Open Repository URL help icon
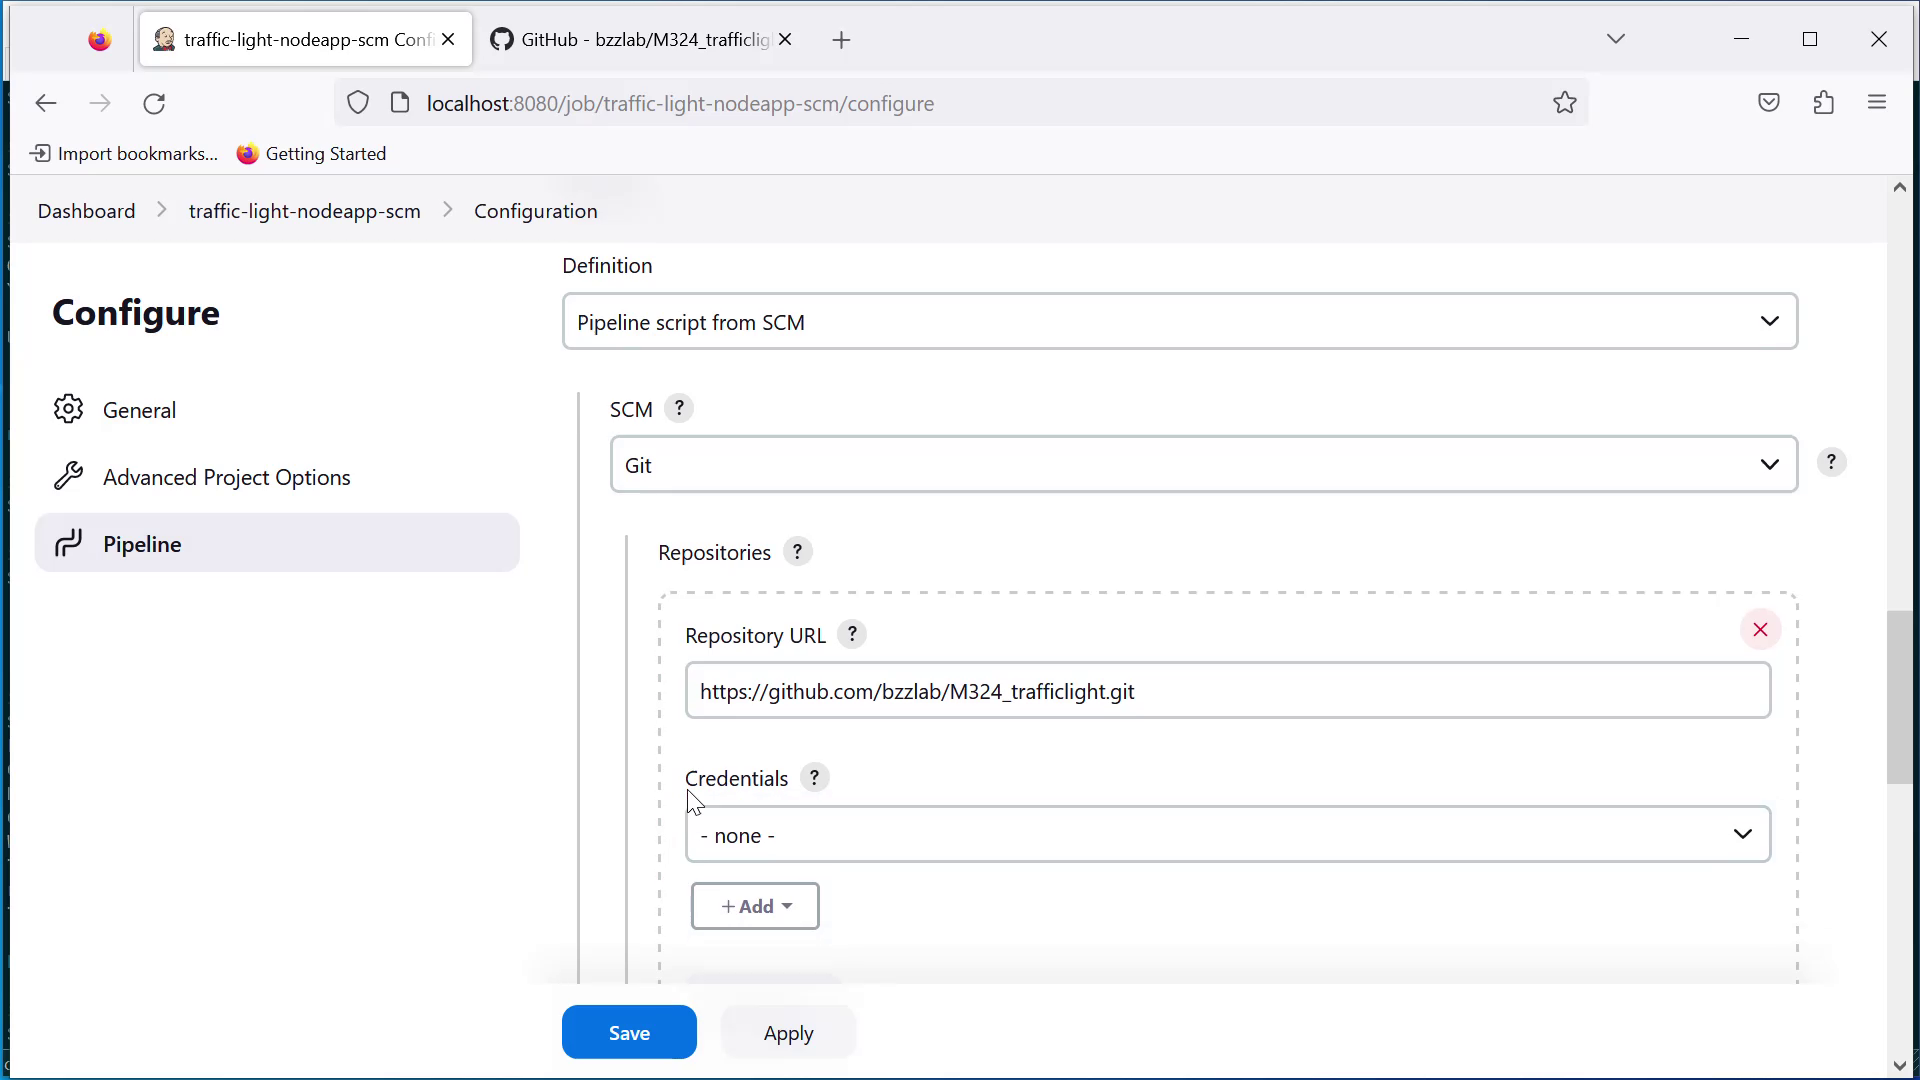This screenshot has height=1080, width=1920. coord(852,635)
